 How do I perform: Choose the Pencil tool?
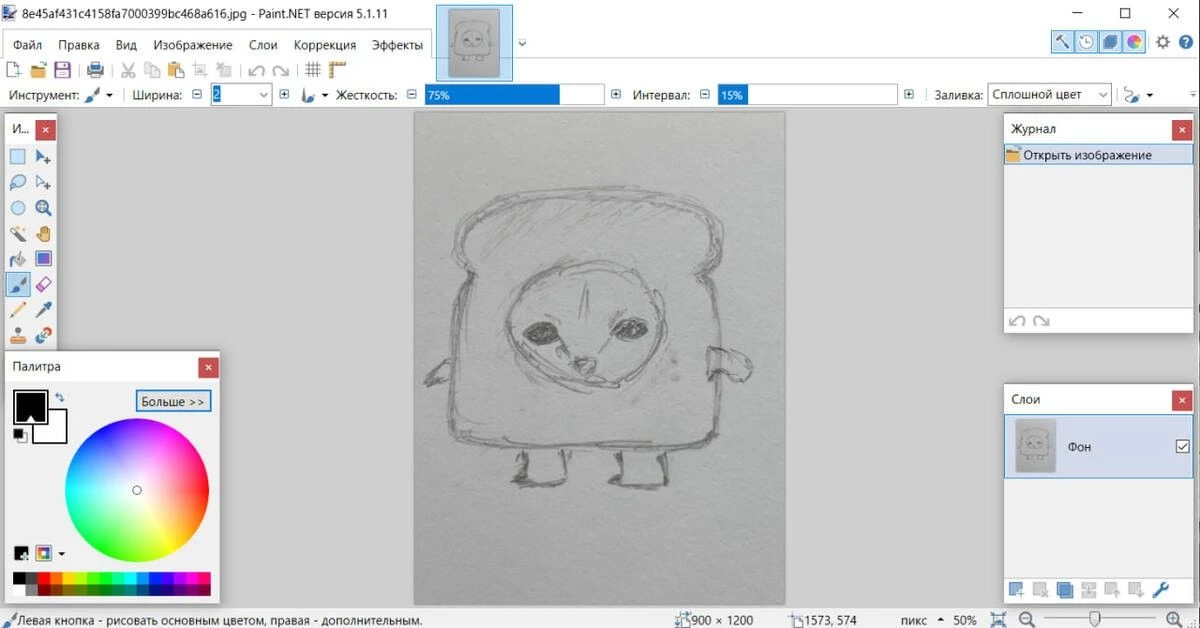18,311
